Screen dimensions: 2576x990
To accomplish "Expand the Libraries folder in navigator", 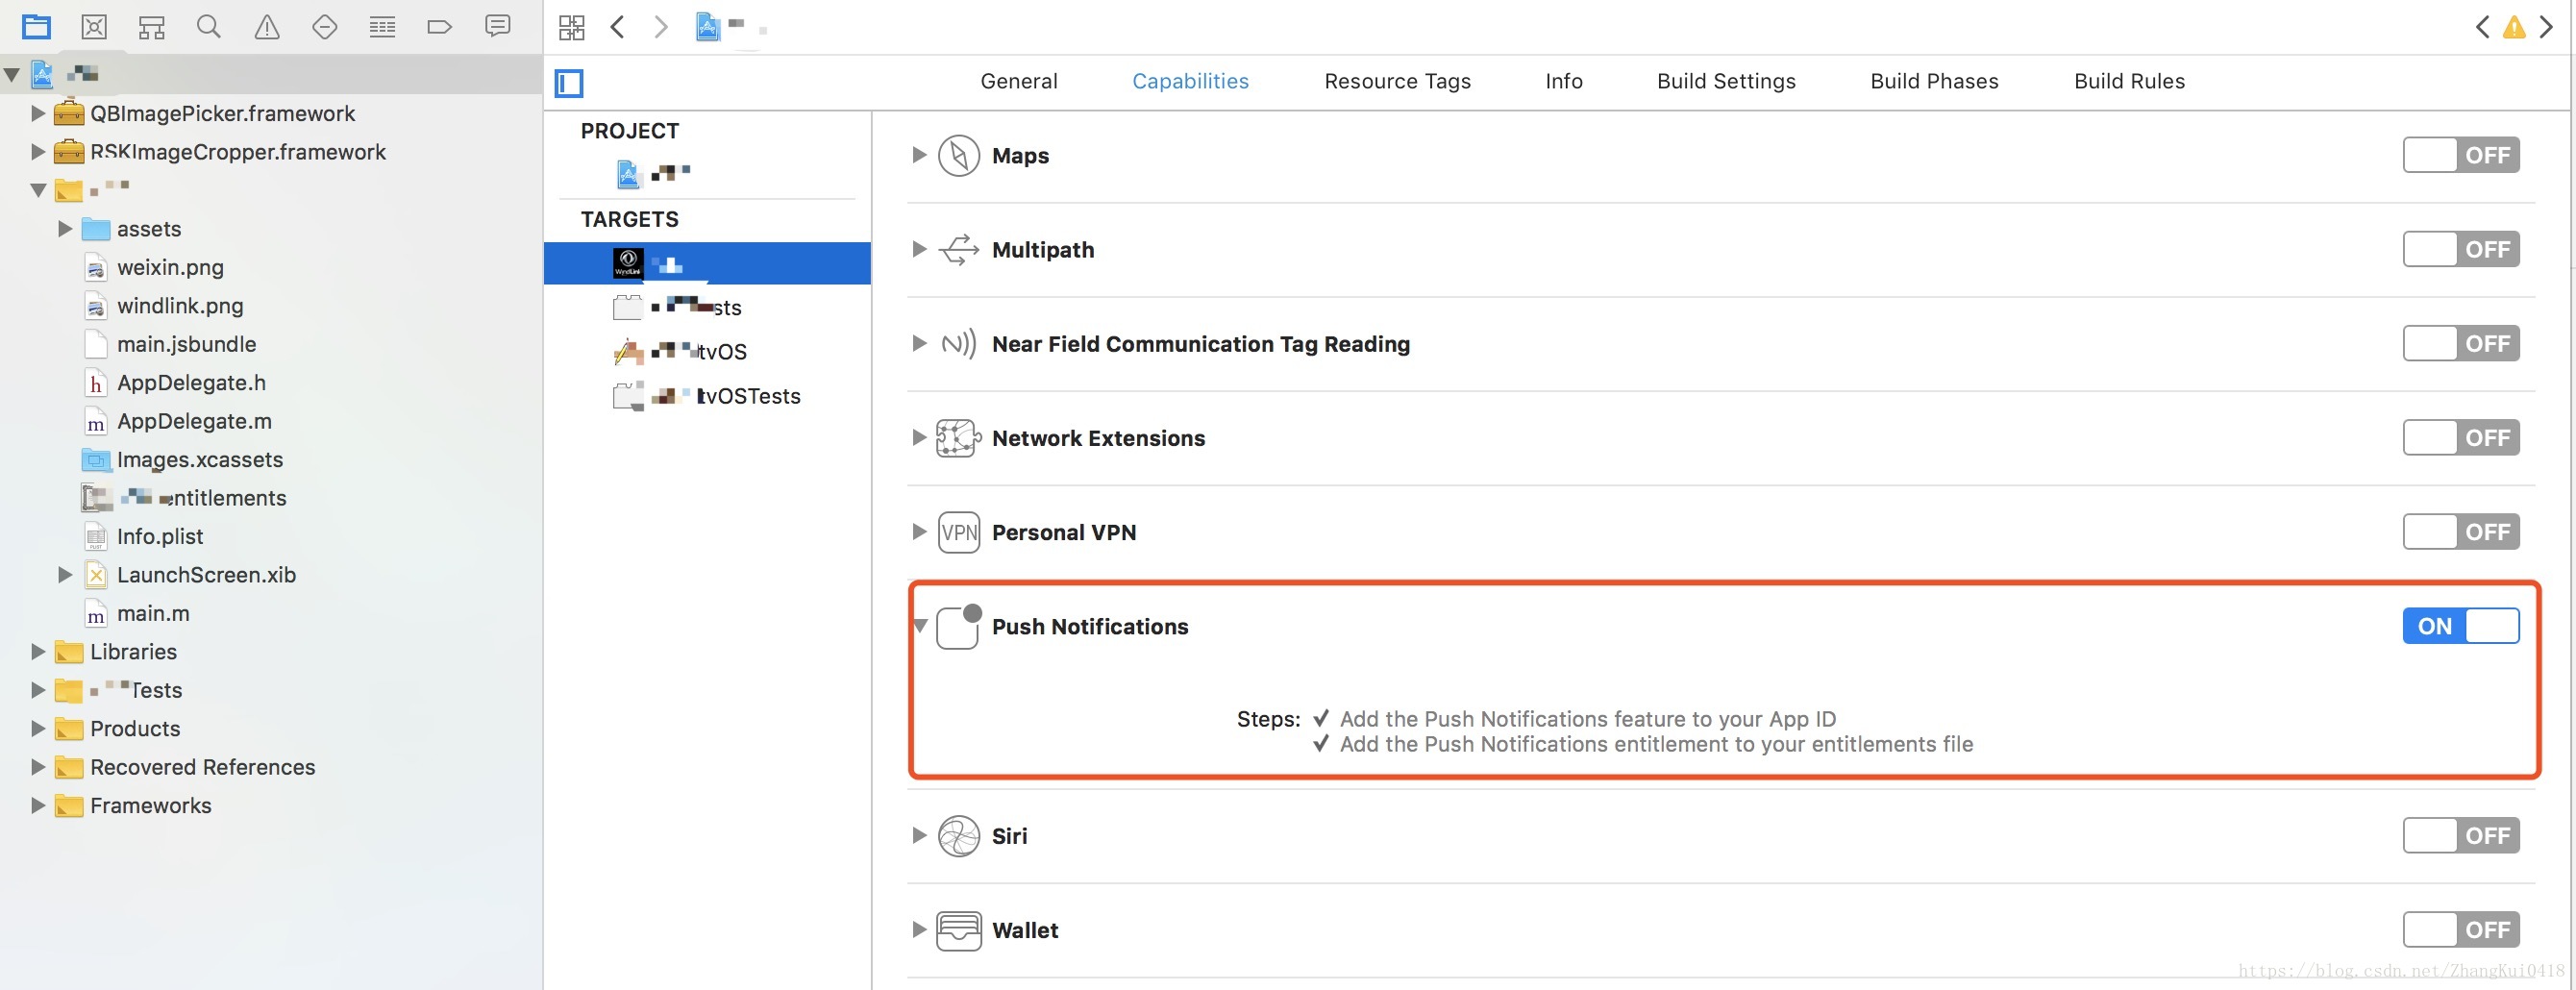I will pos(38,652).
